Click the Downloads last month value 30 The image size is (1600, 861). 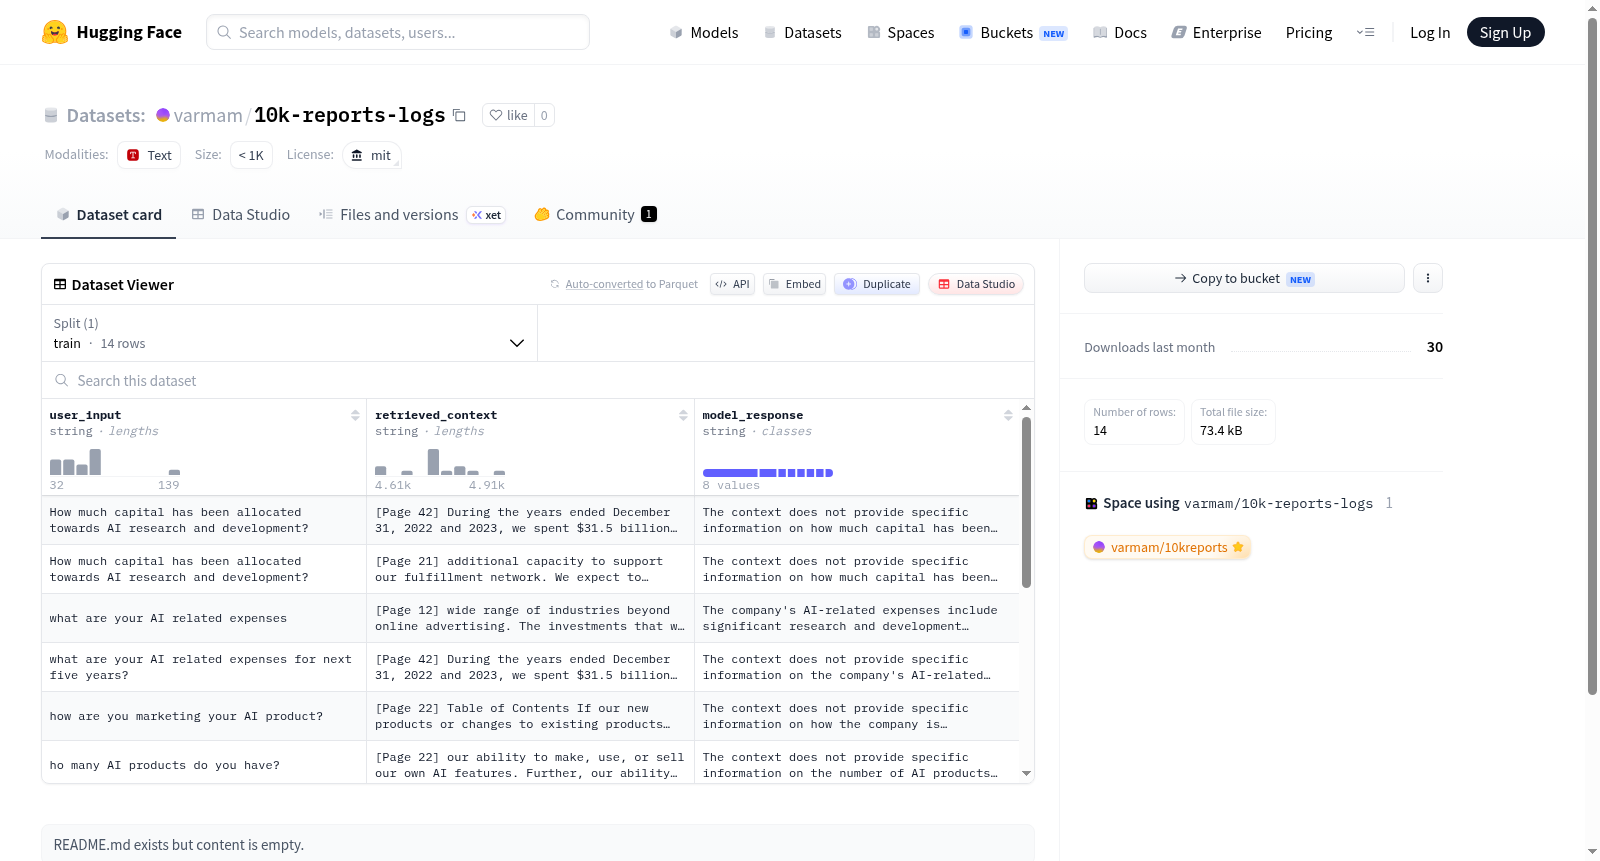pos(1434,347)
